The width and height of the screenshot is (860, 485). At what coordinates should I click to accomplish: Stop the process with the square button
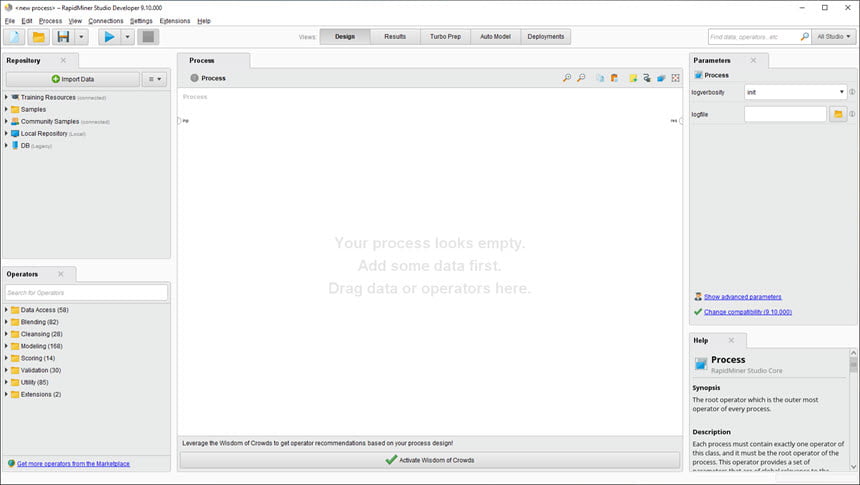(148, 37)
